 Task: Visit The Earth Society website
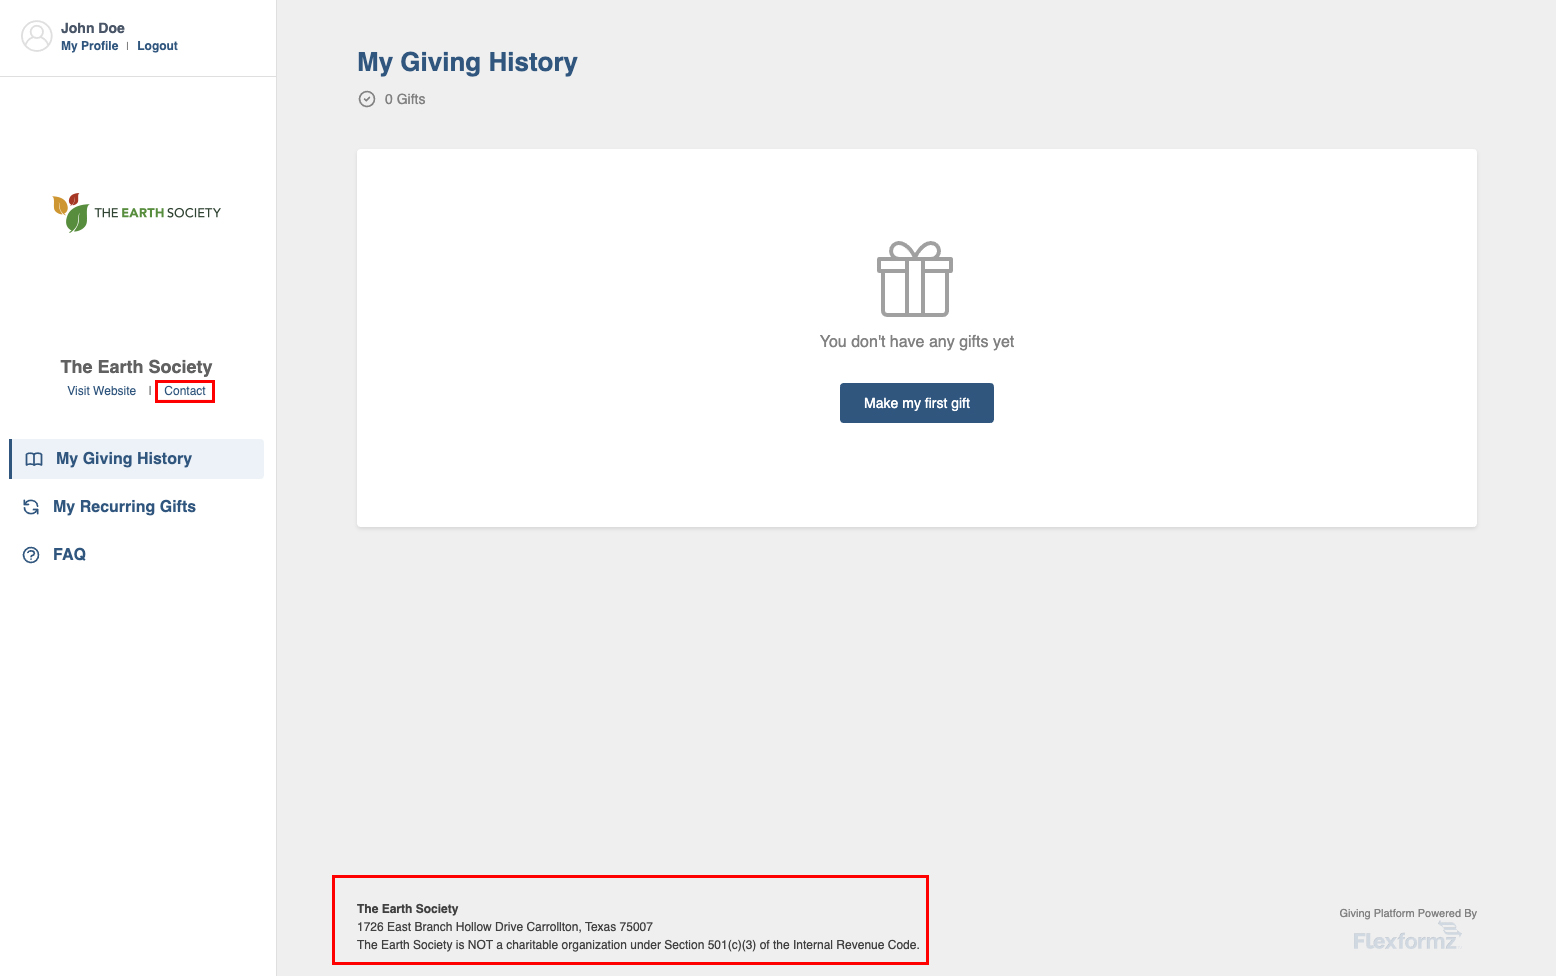point(101,390)
